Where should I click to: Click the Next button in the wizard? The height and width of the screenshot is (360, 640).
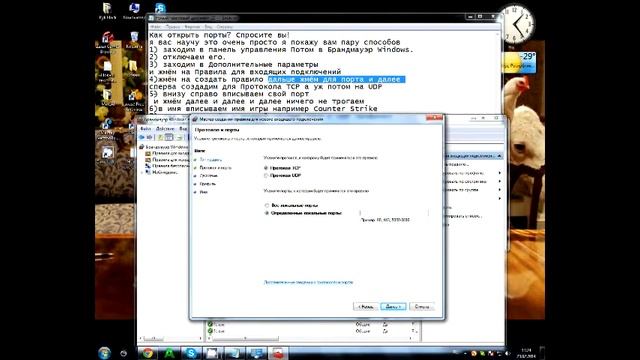click(393, 306)
